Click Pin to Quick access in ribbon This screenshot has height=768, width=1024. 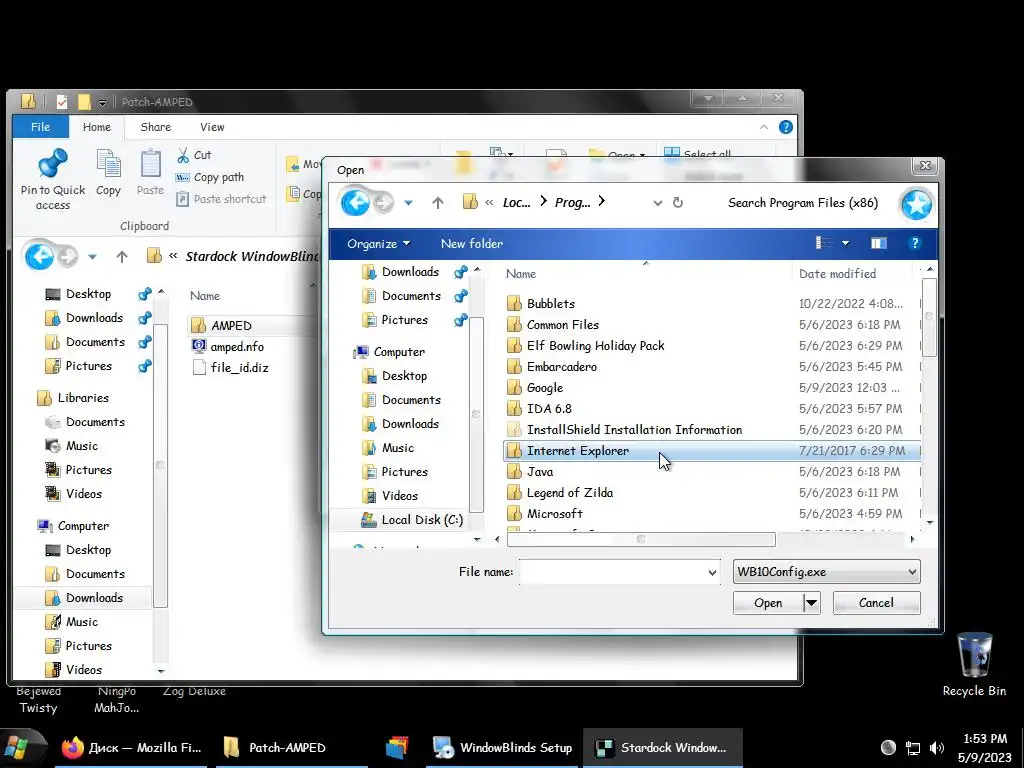(53, 180)
